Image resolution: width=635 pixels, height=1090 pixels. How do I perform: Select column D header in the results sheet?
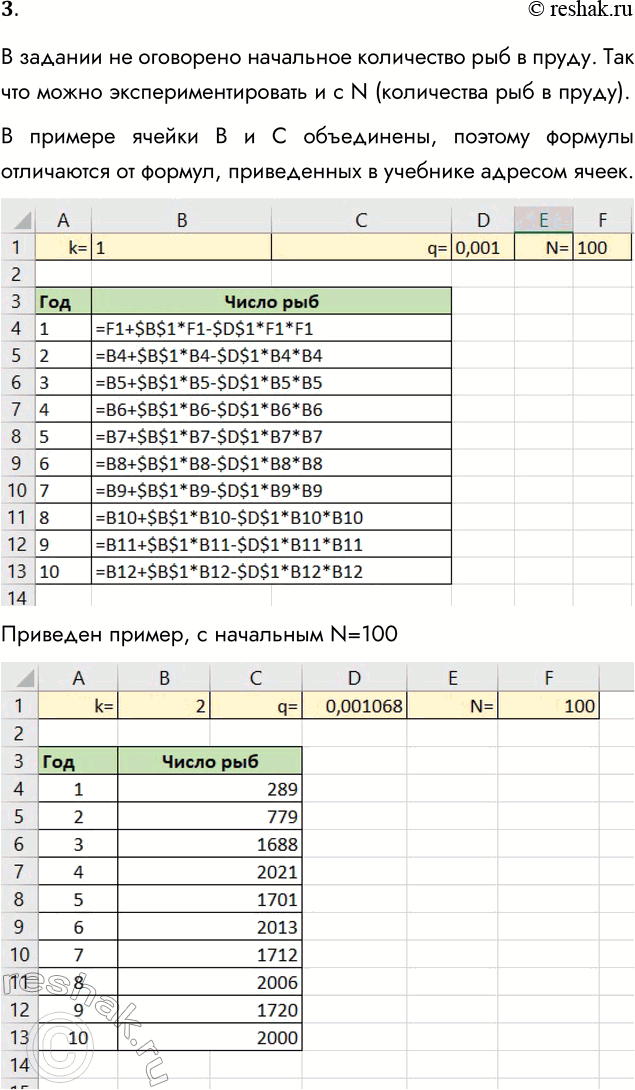(356, 679)
